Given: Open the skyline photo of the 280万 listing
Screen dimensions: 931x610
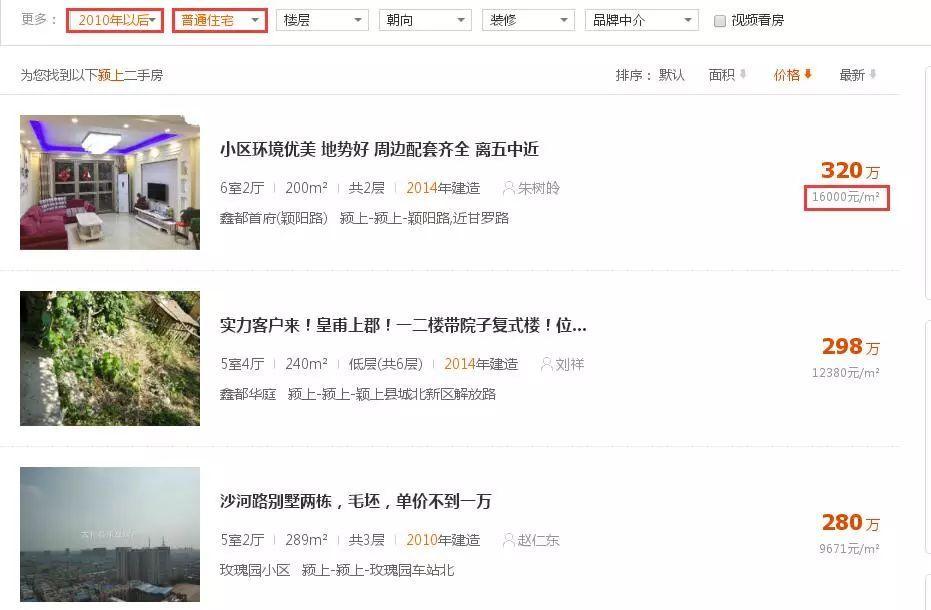Looking at the screenshot, I should [x=110, y=535].
